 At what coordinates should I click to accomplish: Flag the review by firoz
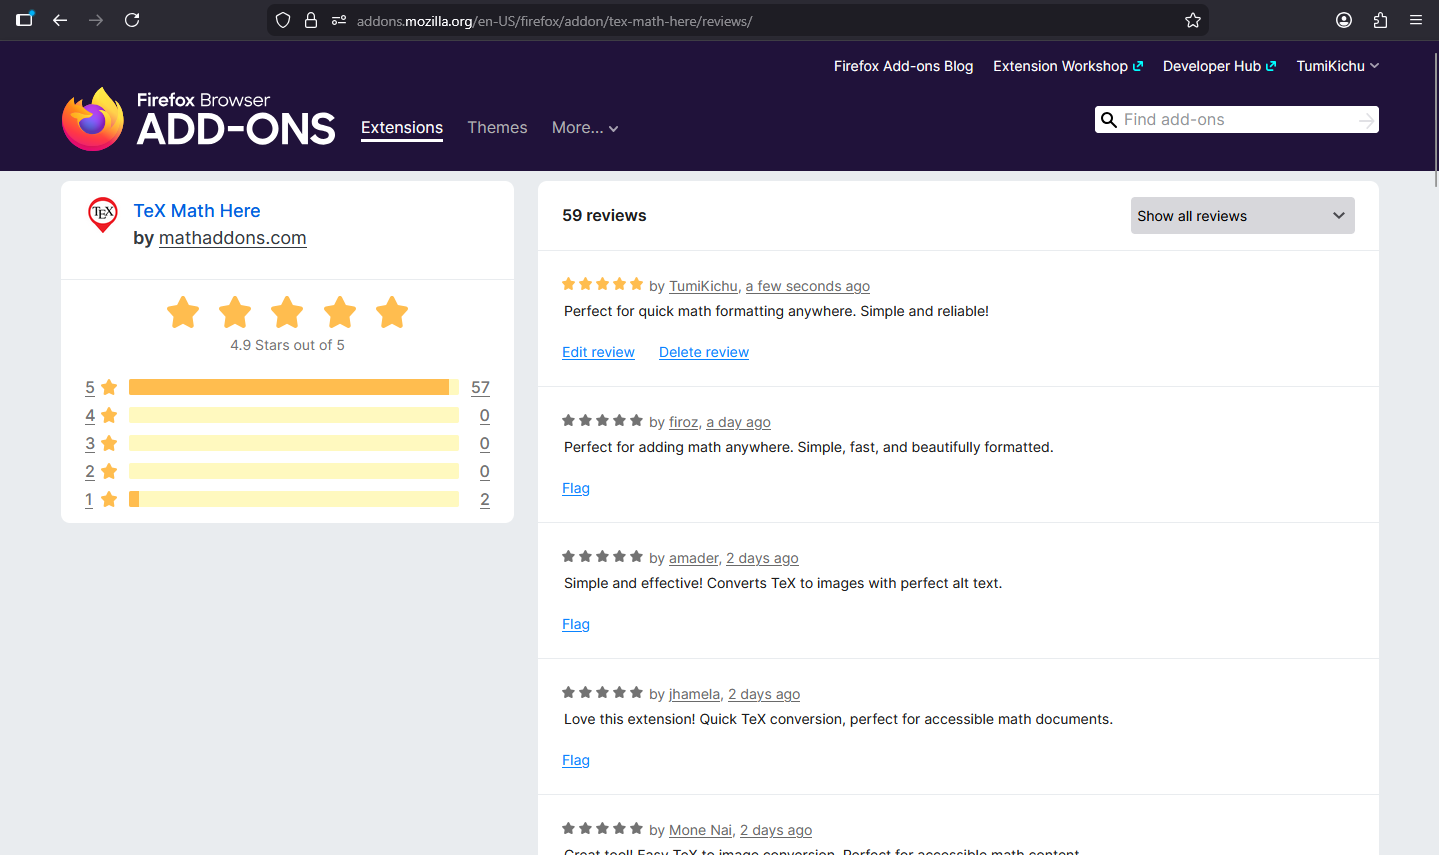pyautogui.click(x=576, y=488)
